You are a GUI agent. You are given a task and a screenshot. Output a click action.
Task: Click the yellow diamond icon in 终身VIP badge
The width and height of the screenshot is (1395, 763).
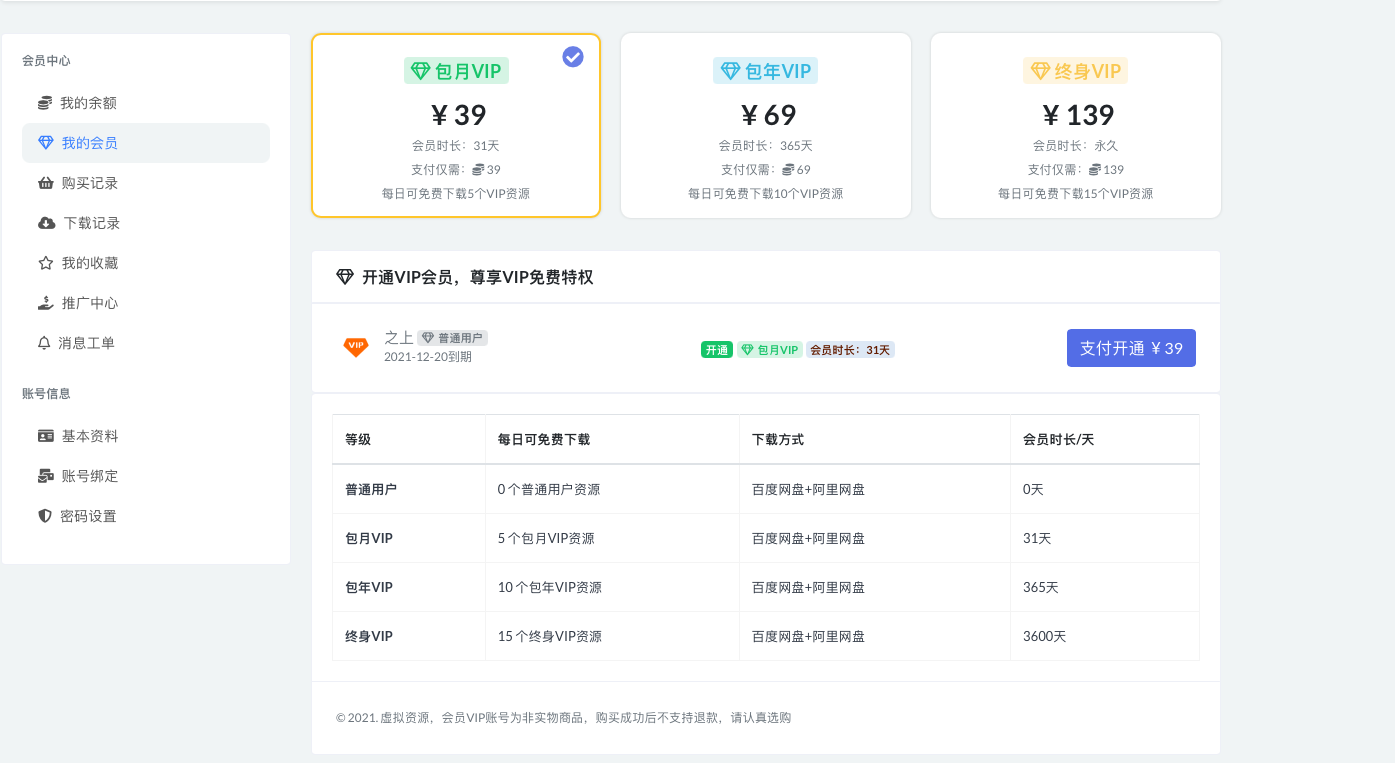[1040, 71]
